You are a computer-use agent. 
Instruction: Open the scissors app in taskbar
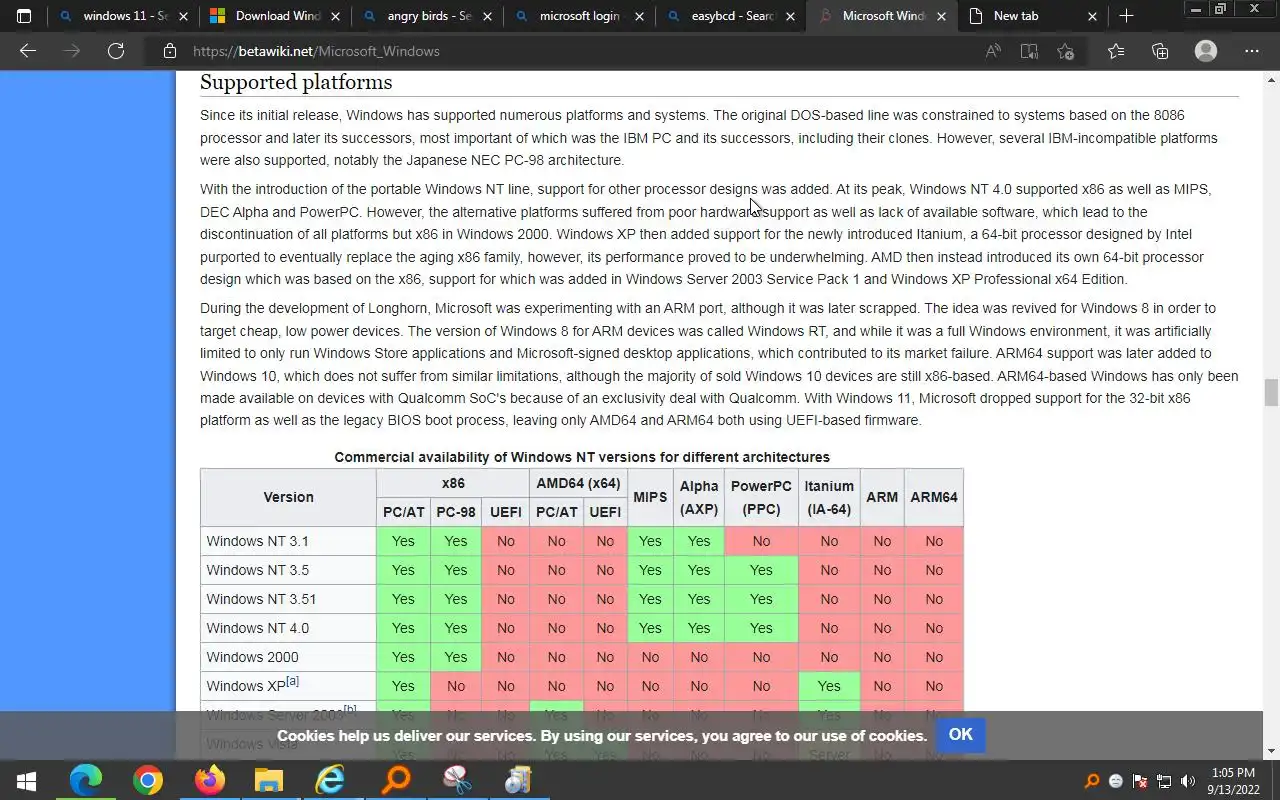coord(457,780)
